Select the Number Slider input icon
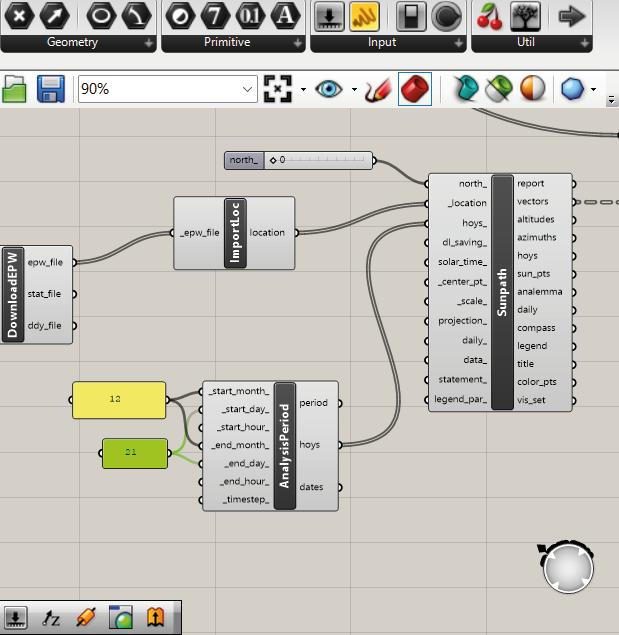Viewport: 619px width, 635px height. pyautogui.click(x=329, y=16)
